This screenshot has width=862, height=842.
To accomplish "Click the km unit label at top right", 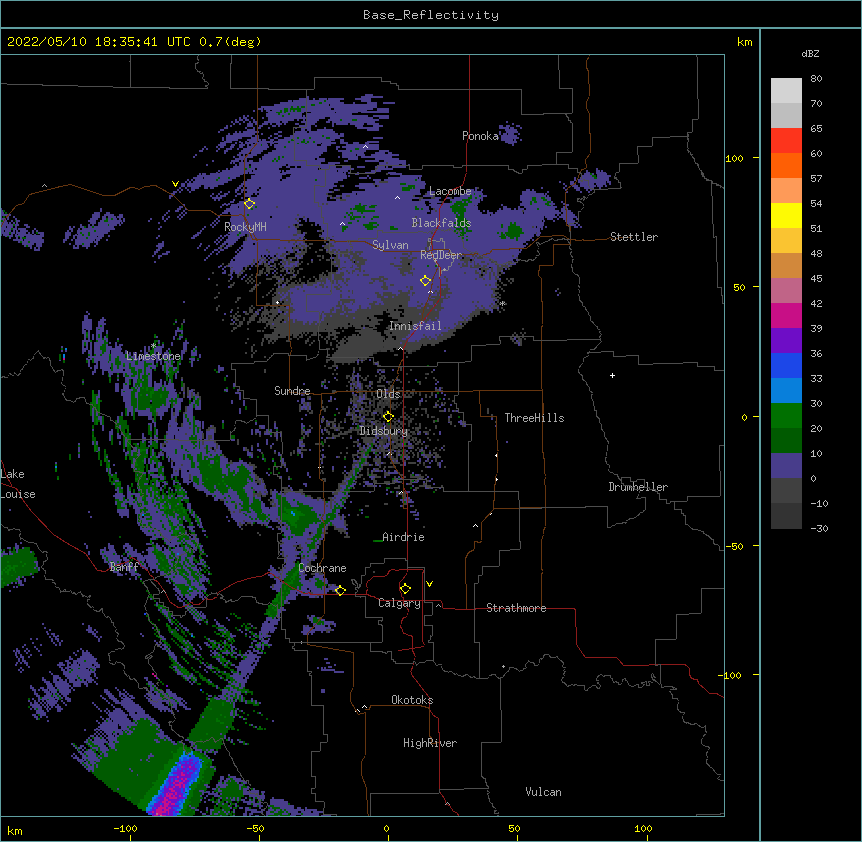I will [x=745, y=42].
